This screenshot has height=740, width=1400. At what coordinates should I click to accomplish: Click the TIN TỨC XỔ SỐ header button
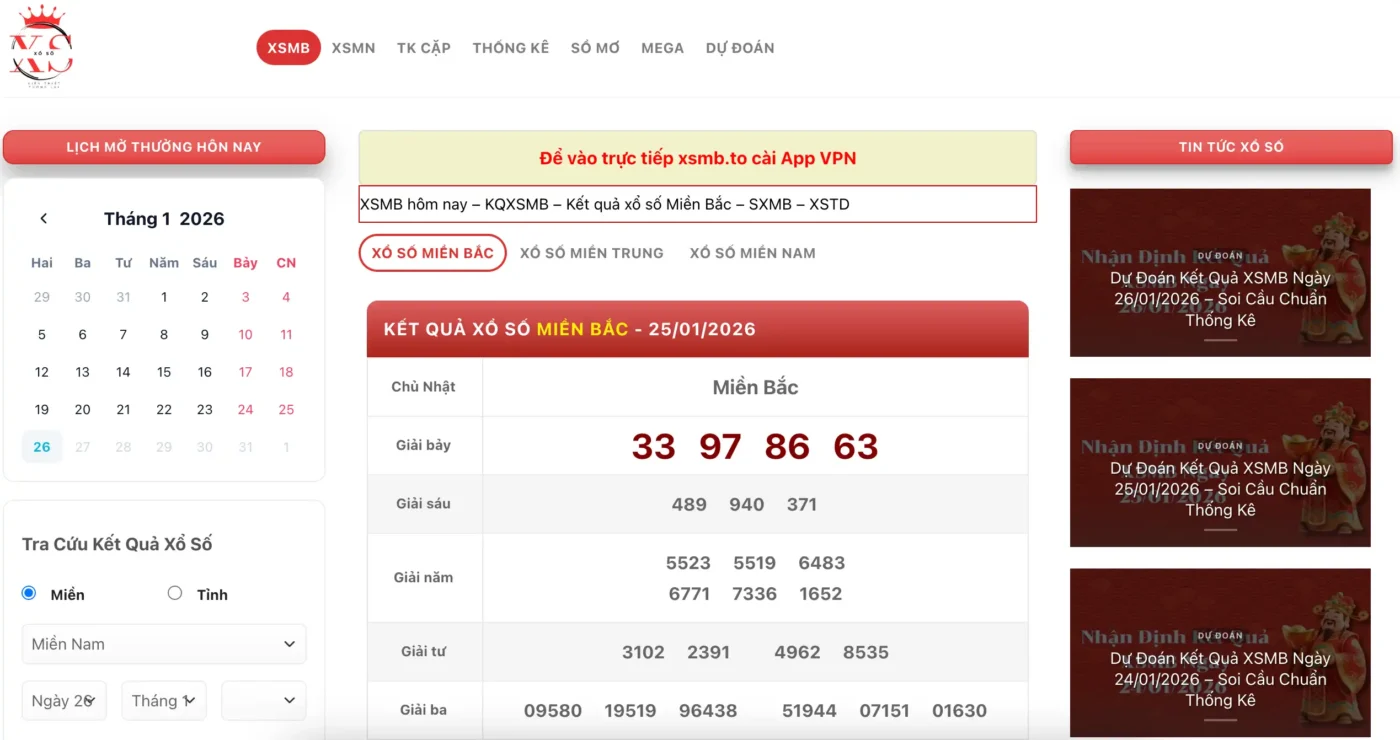coord(1230,147)
